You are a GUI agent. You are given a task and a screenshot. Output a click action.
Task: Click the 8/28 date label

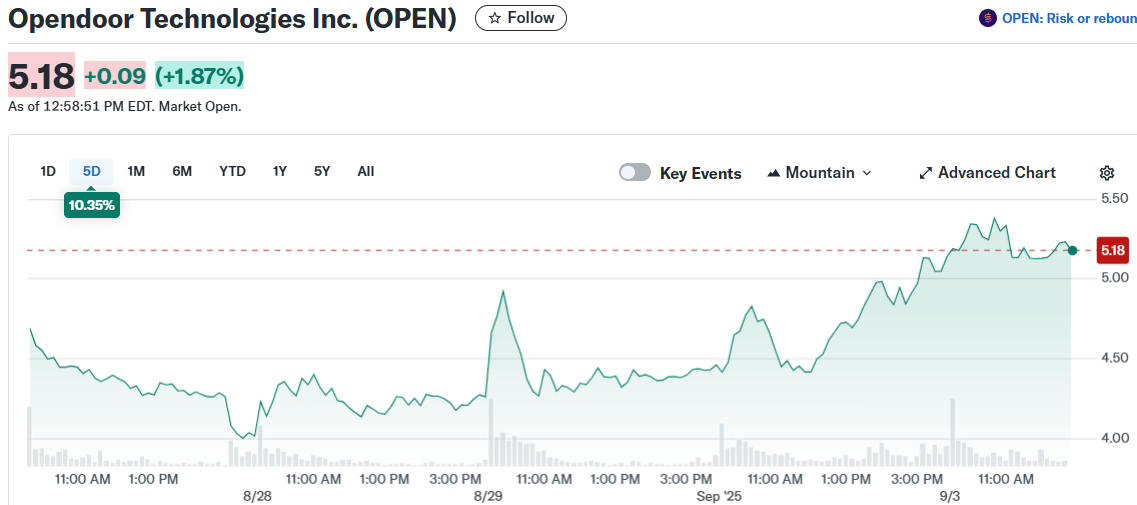(257, 496)
